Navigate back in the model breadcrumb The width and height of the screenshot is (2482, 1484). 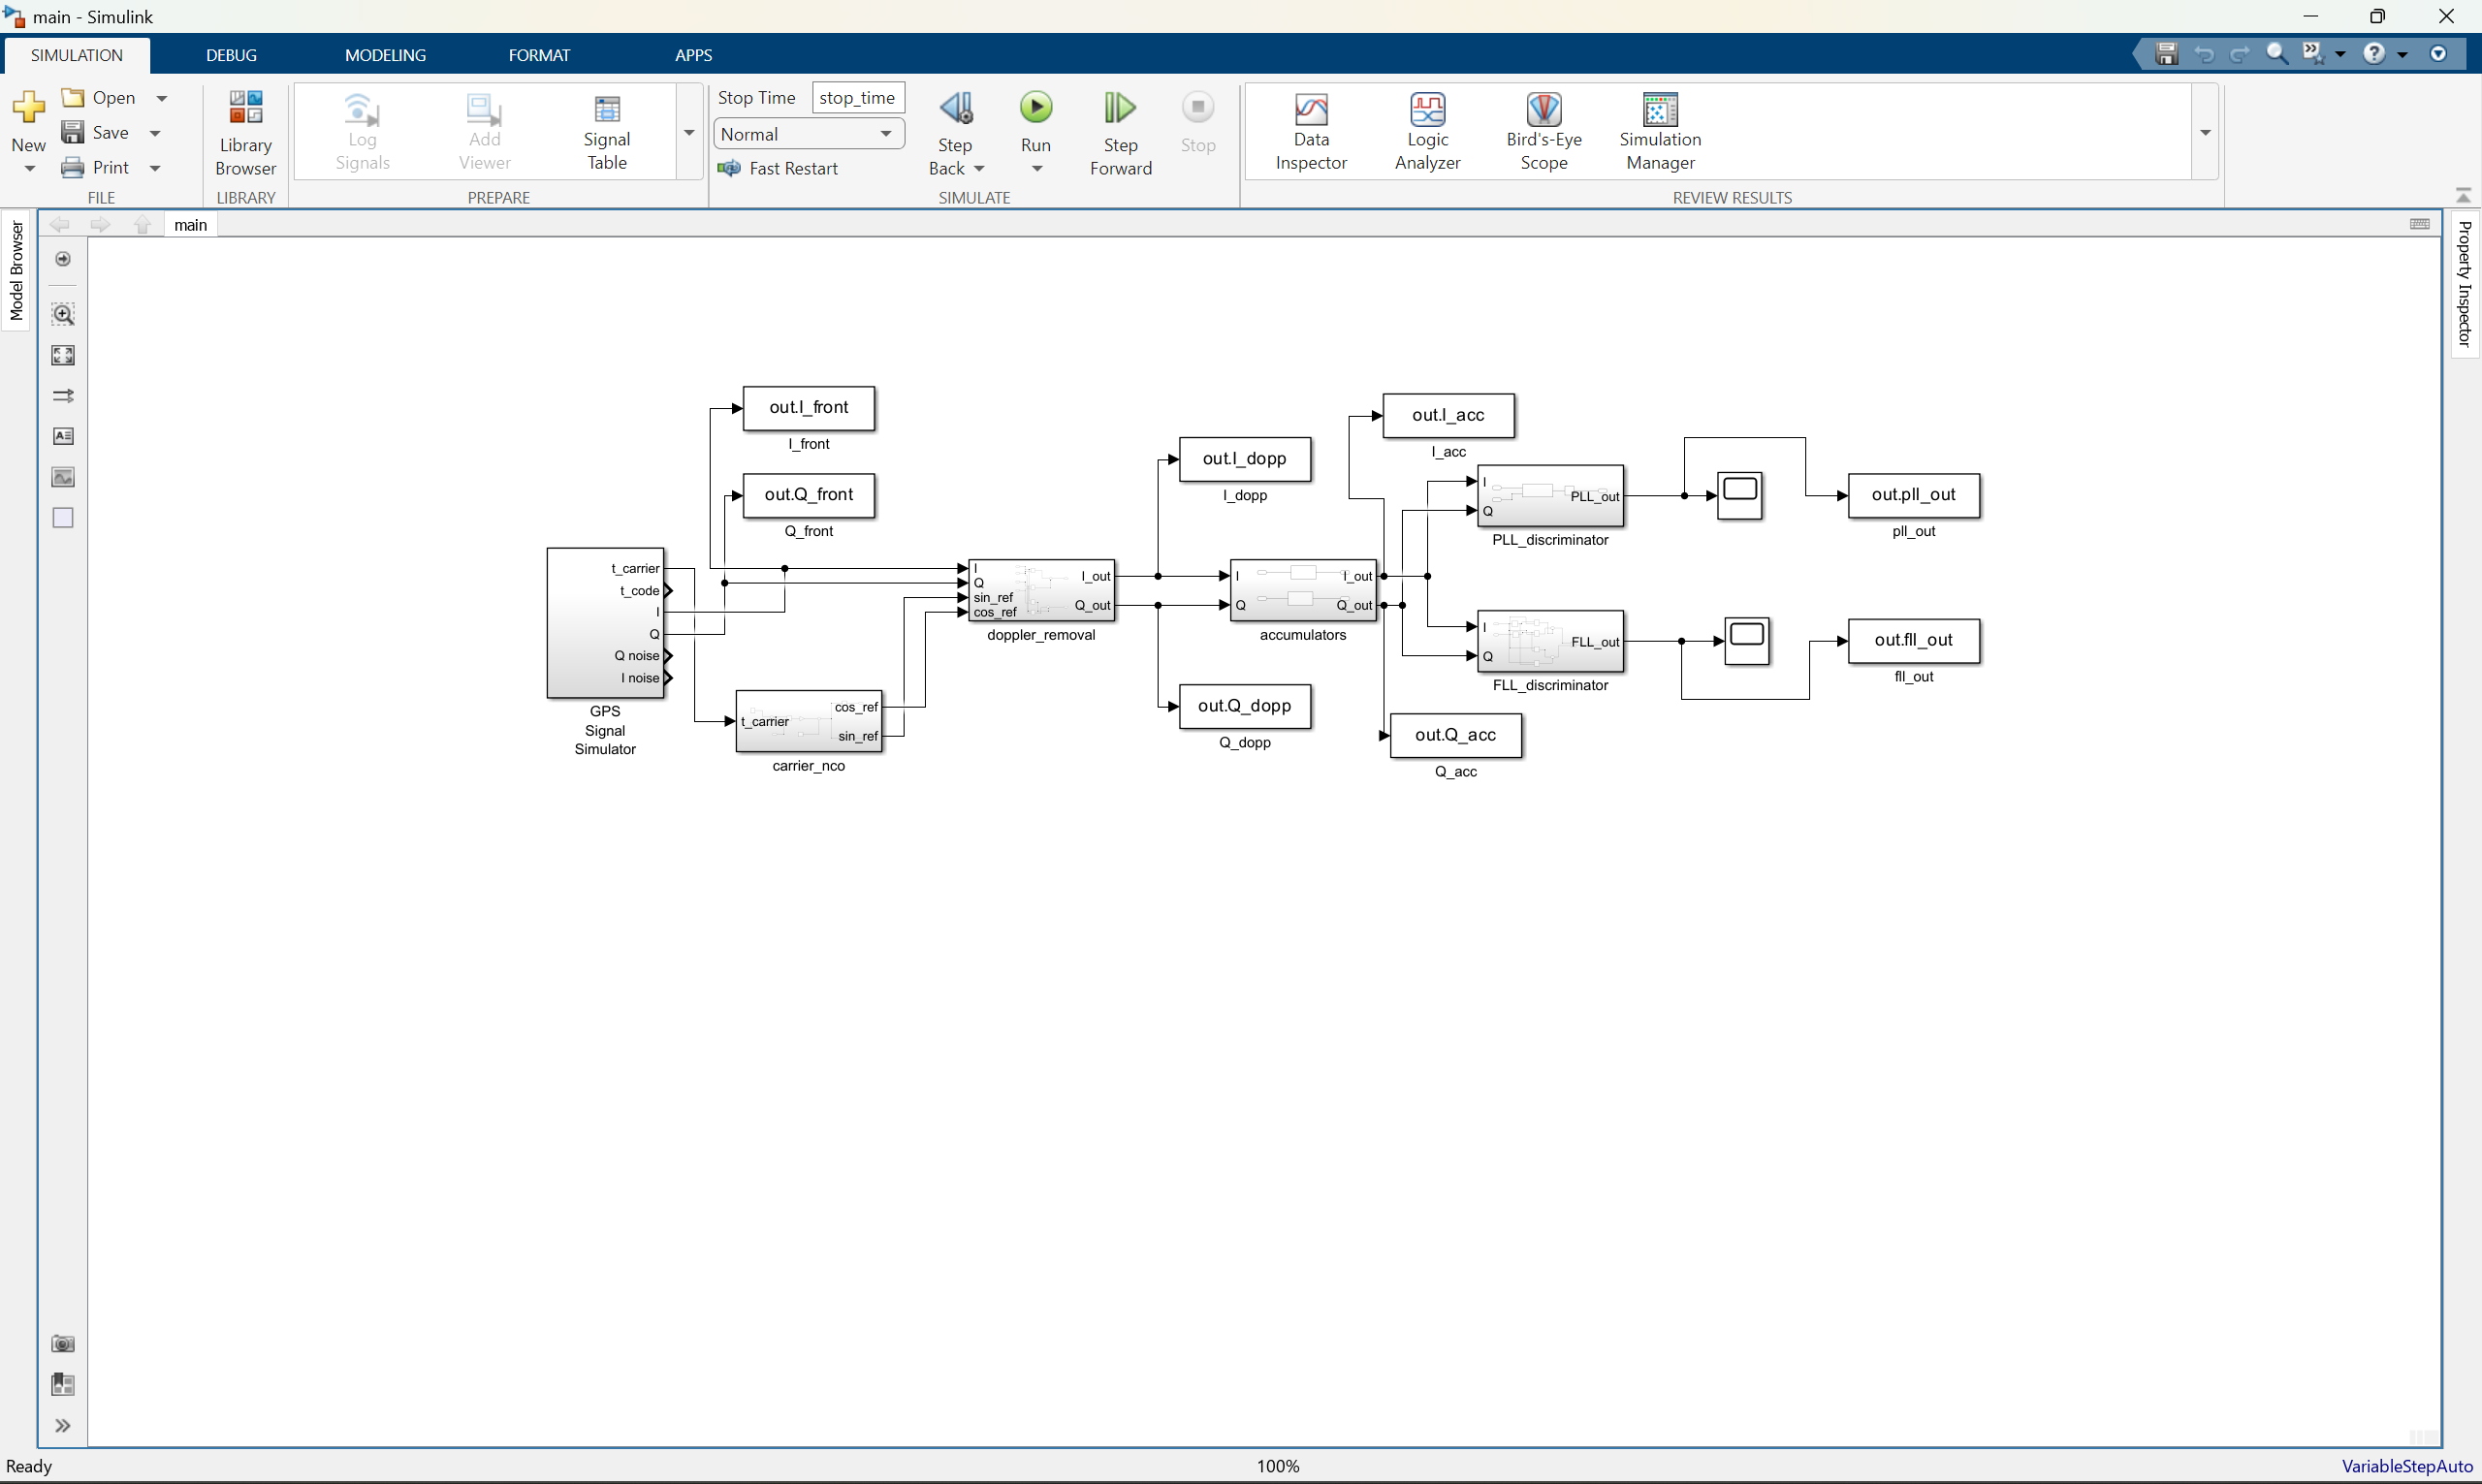pos(60,225)
